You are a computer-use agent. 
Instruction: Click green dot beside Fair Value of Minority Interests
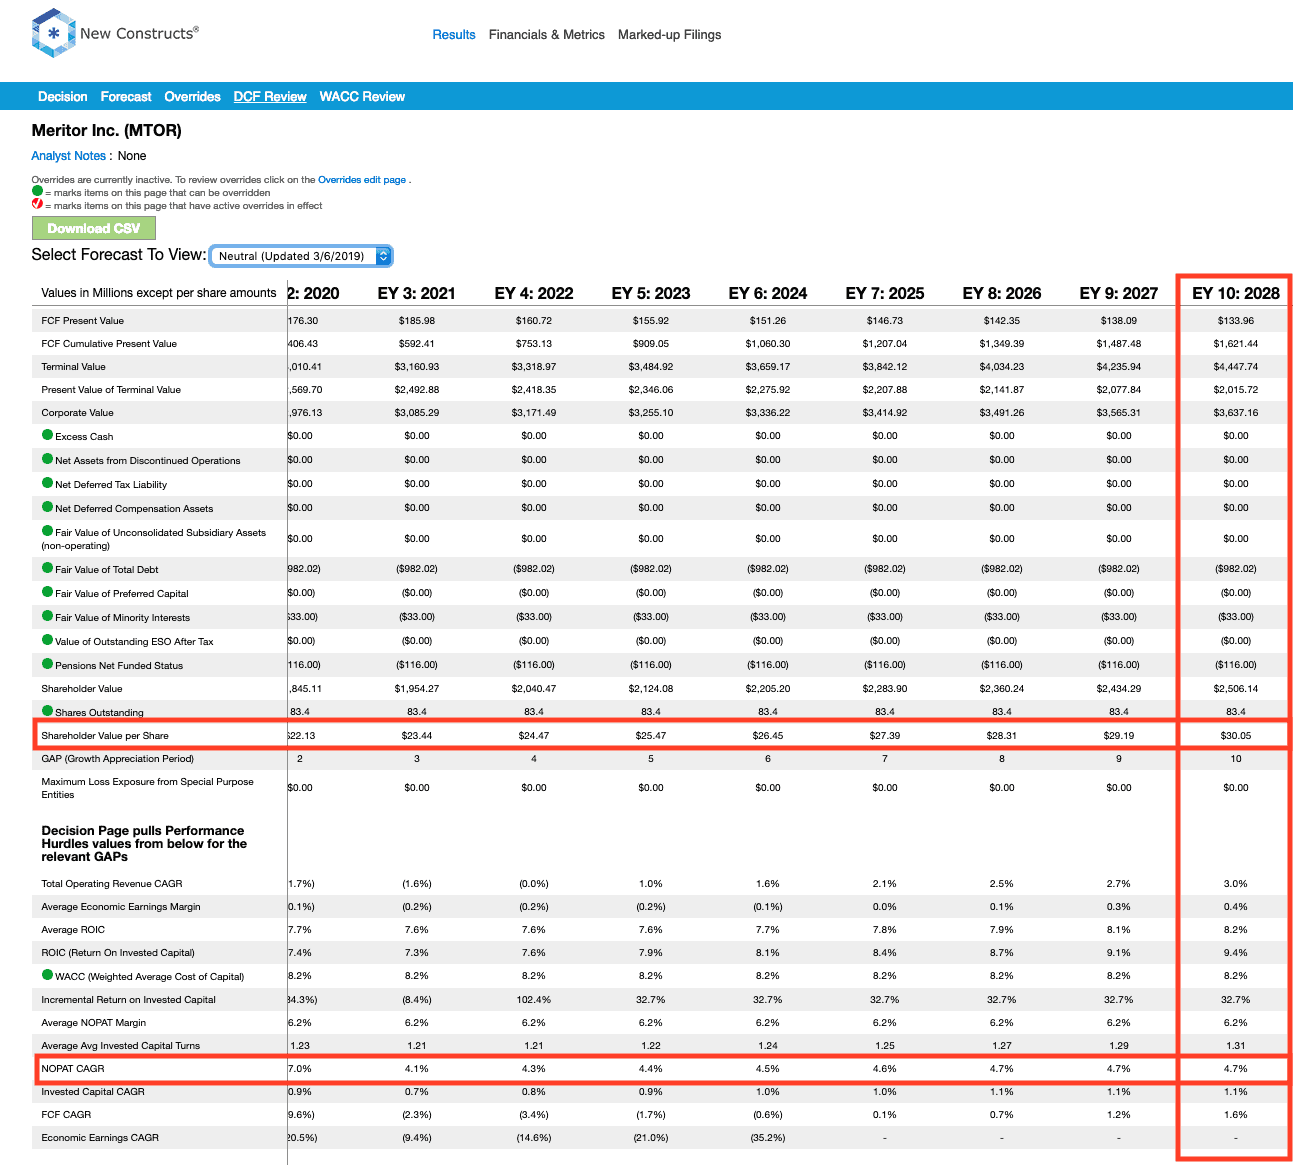[x=47, y=616]
